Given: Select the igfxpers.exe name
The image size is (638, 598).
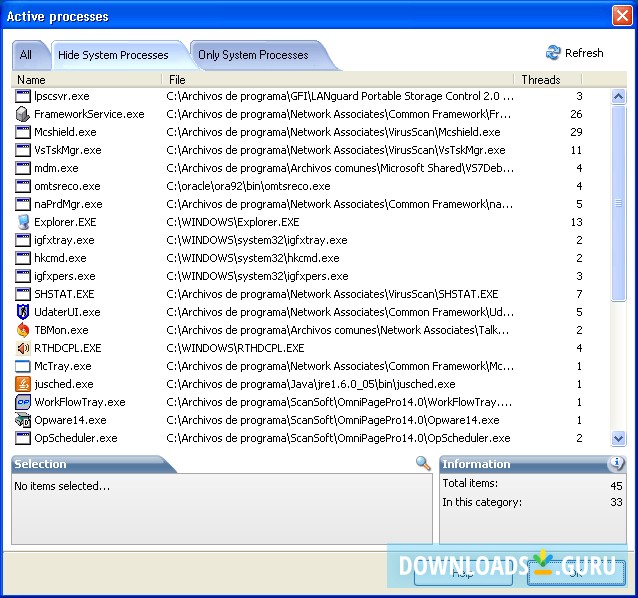Looking at the screenshot, I should tap(65, 276).
